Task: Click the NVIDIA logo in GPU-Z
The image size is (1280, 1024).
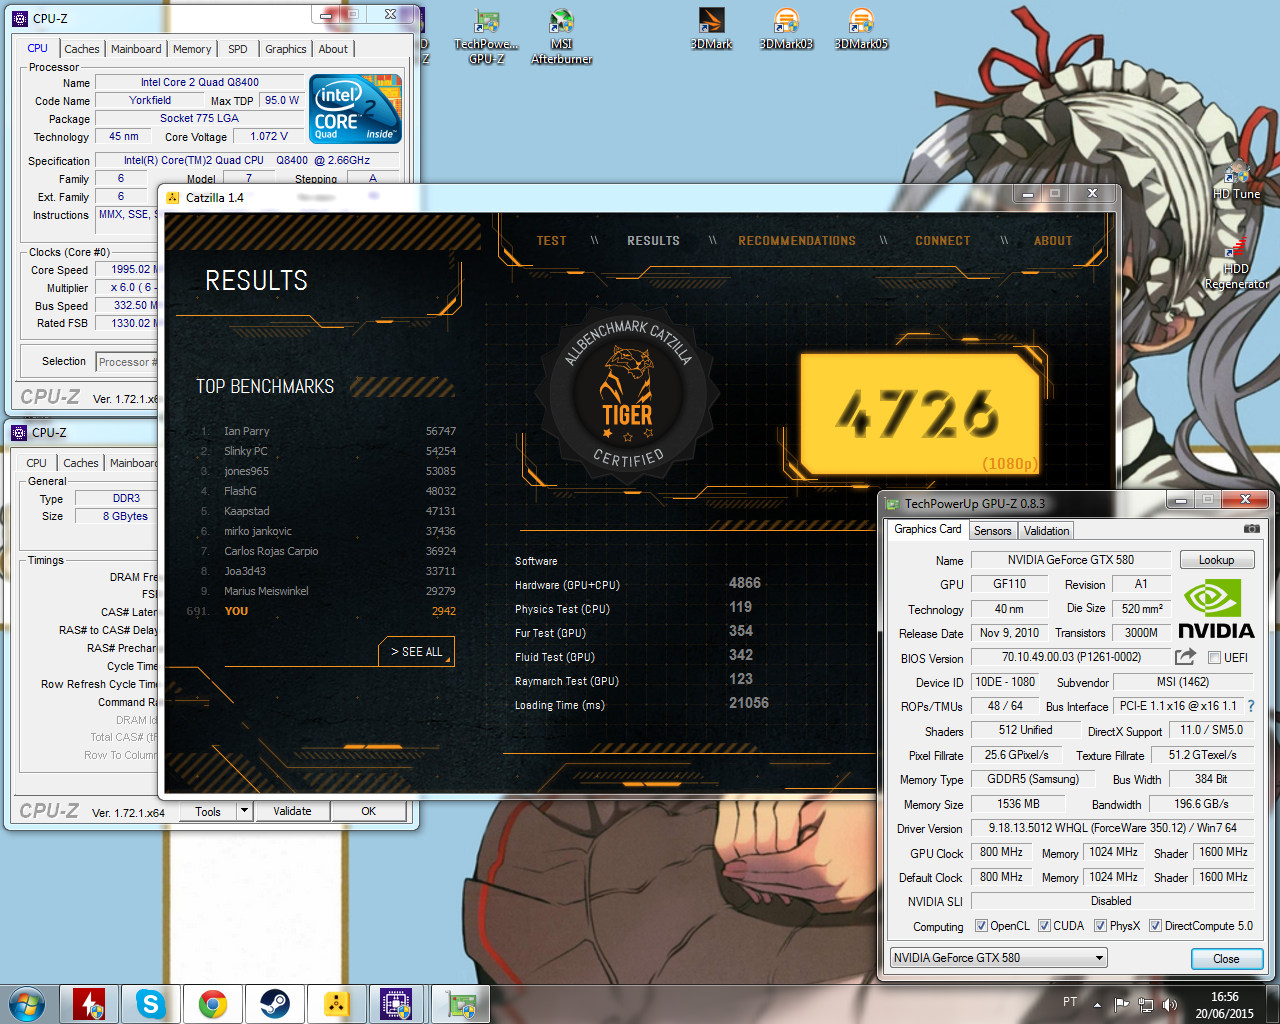Action: pos(1216,610)
